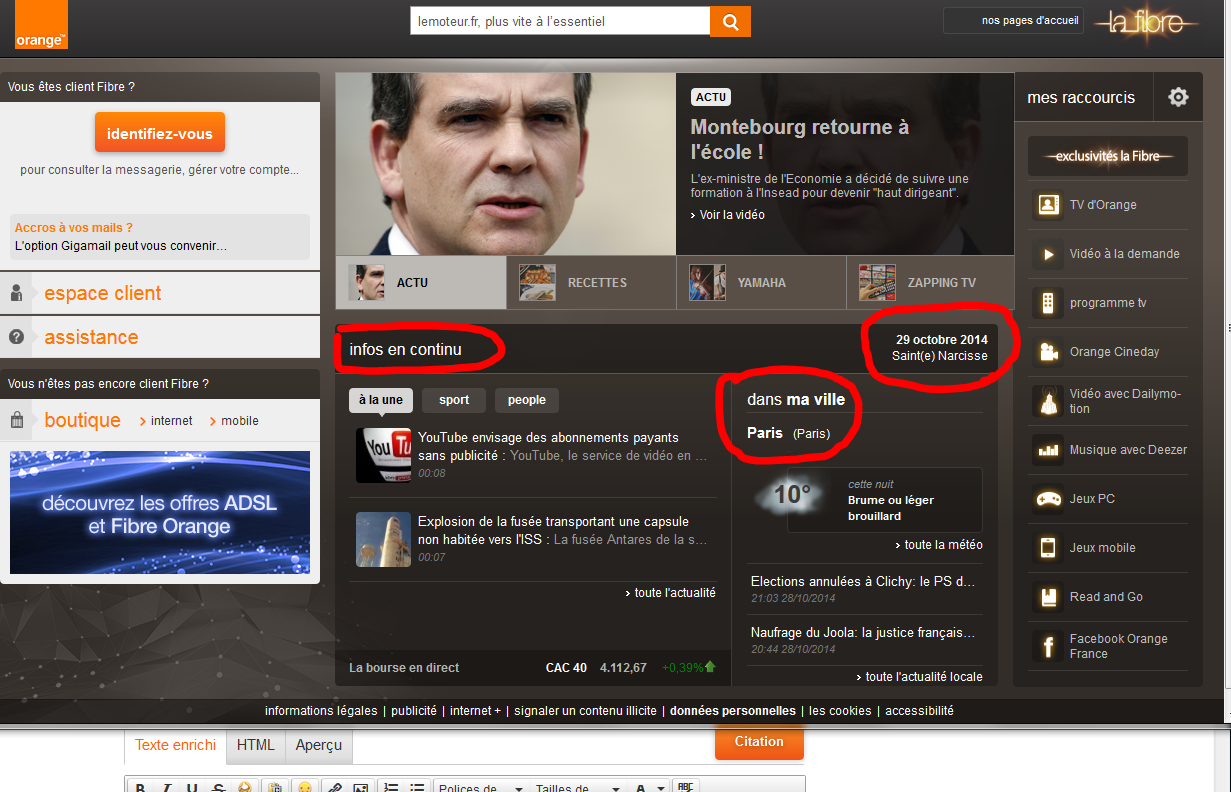Open the Elections annulées à Clichy headline
Viewport: 1231px width, 792px height.
(x=863, y=581)
